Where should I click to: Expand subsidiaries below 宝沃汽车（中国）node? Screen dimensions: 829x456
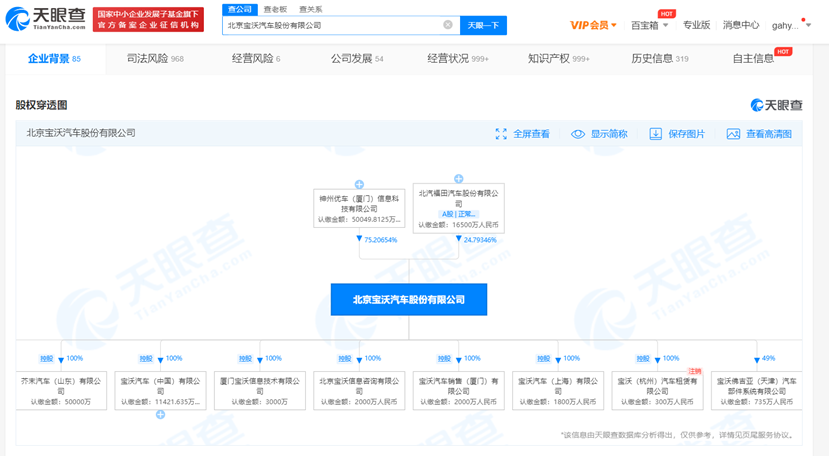(160, 415)
